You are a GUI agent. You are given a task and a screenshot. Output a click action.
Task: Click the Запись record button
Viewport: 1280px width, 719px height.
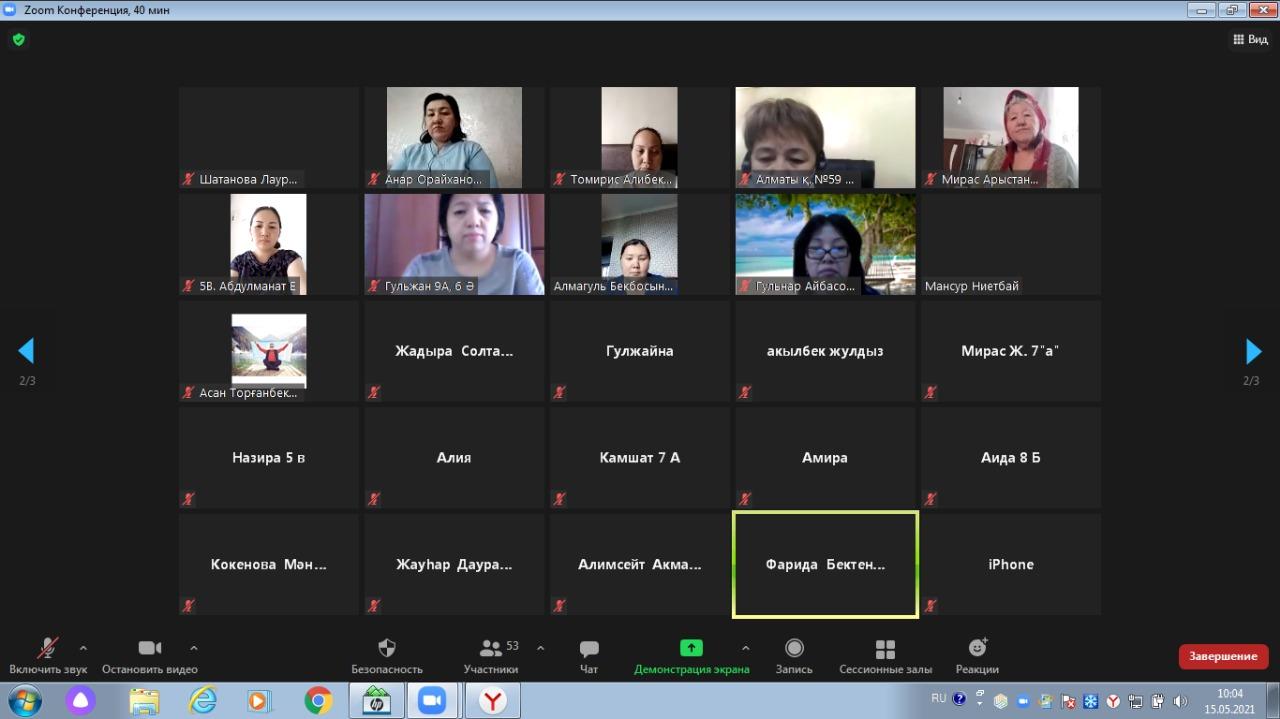[x=794, y=649]
